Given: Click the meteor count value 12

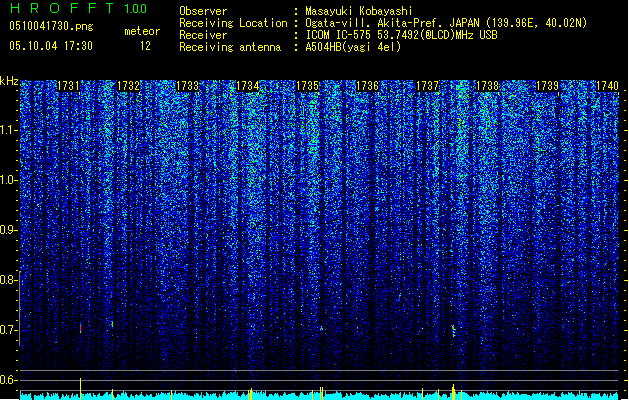Looking at the screenshot, I should [145, 46].
